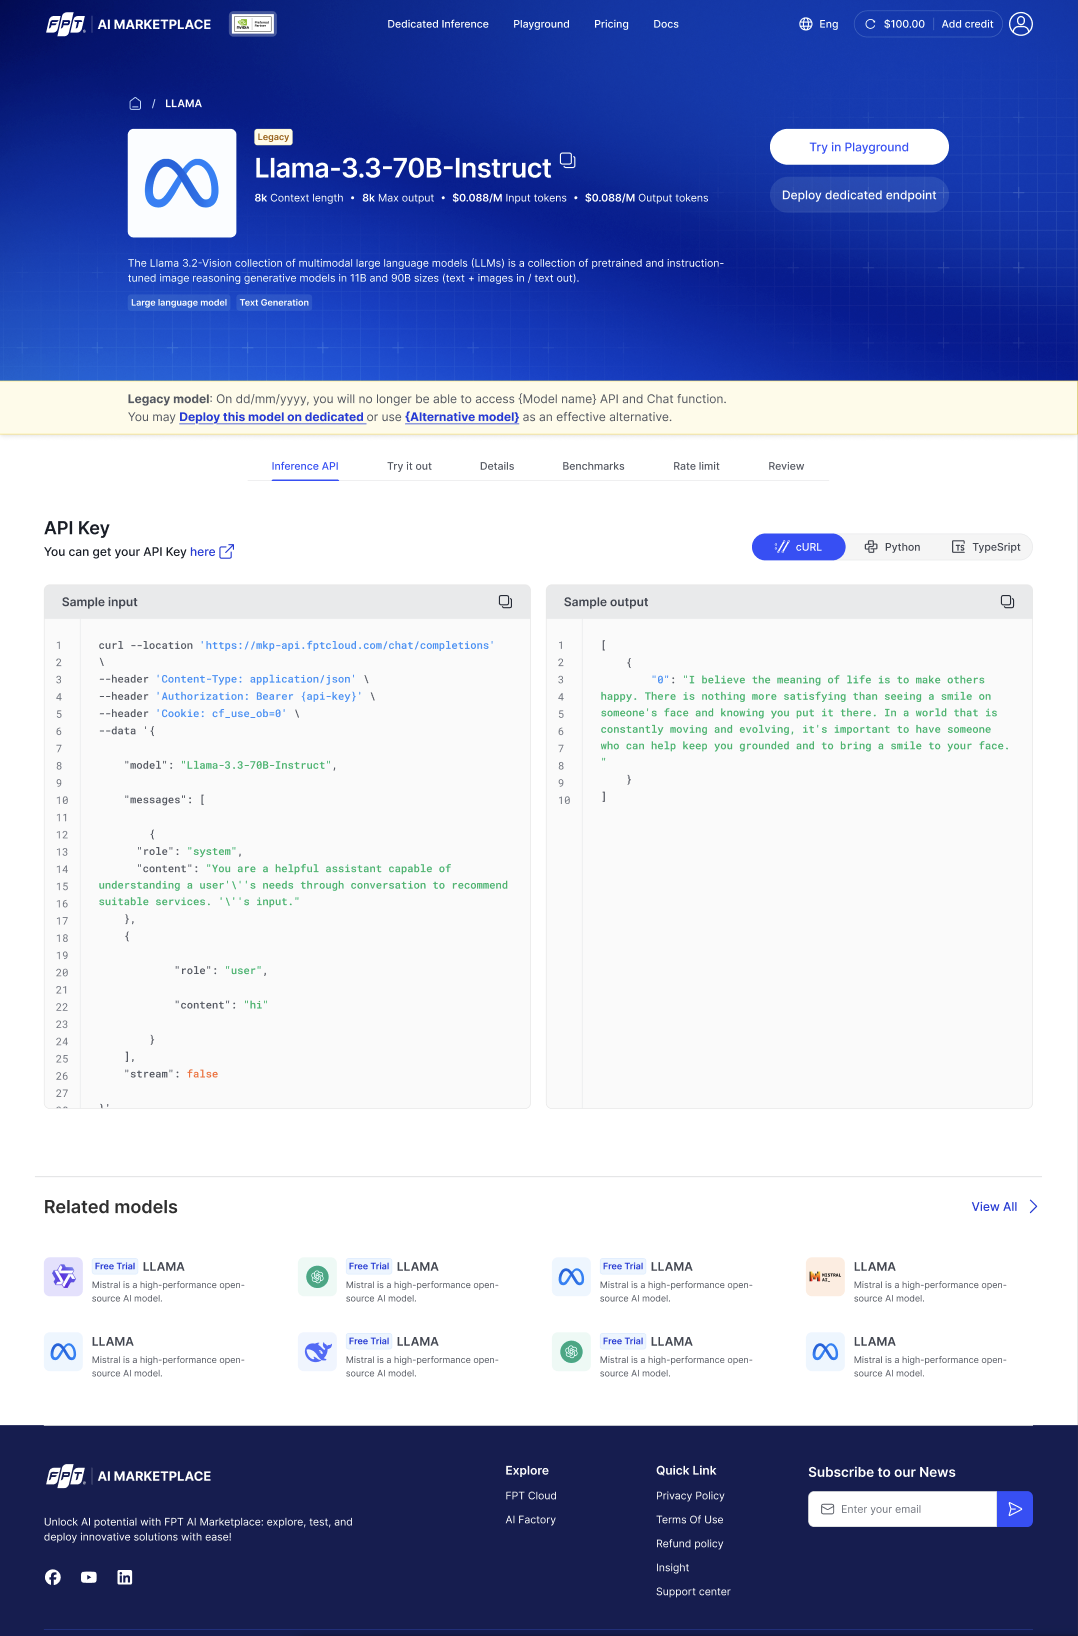Viewport: 1078px width, 1636px height.
Task: Go to home via breadcrumb house icon
Action: (135, 104)
